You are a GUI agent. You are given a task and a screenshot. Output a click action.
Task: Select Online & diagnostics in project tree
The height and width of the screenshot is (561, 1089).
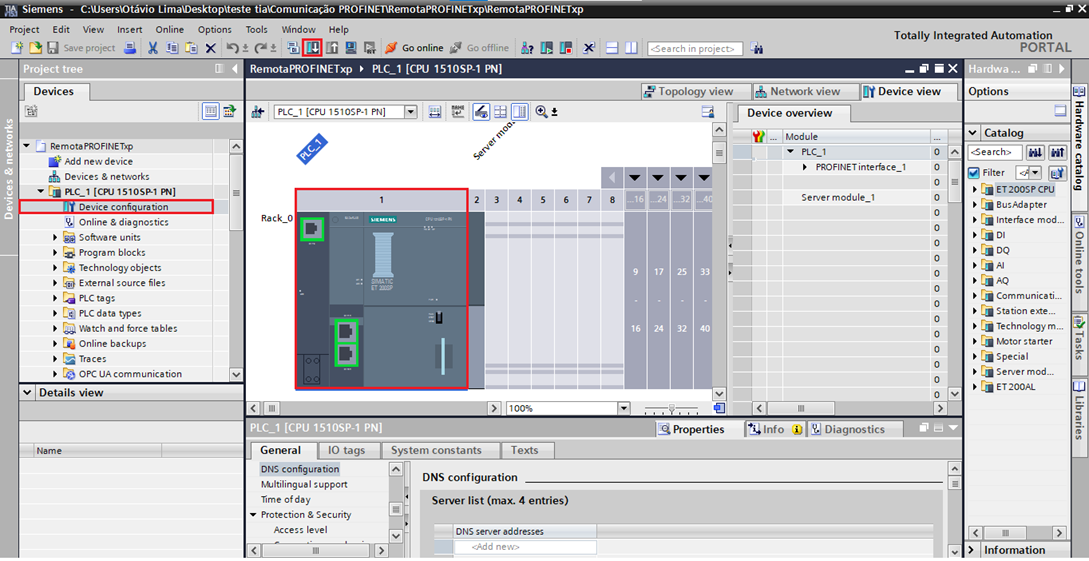coord(123,222)
